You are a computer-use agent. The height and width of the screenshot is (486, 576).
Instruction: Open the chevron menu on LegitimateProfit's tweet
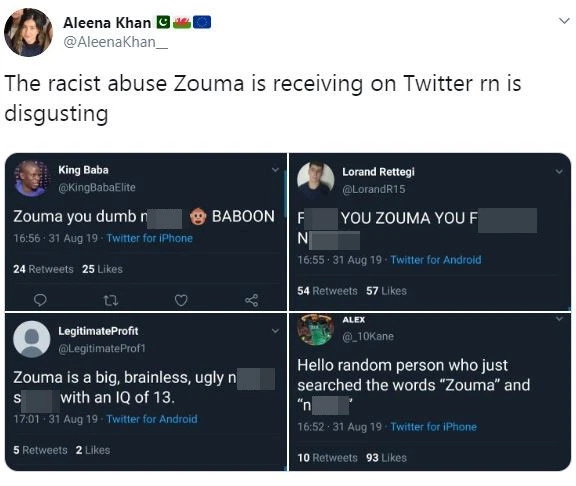click(x=275, y=331)
